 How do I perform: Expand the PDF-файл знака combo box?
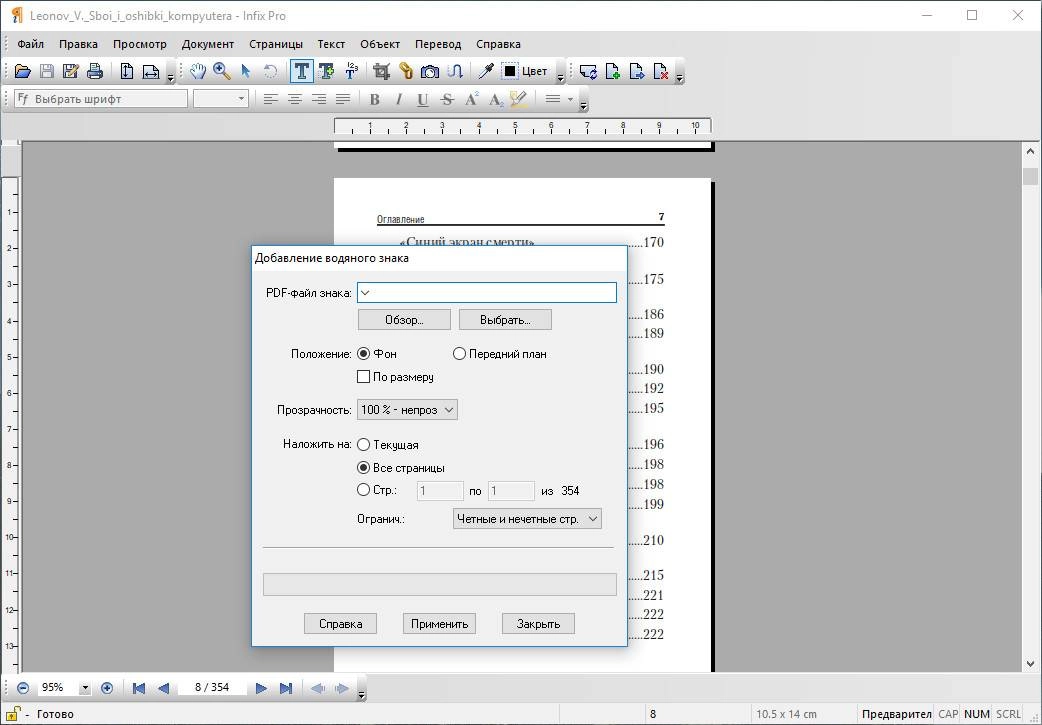(365, 293)
